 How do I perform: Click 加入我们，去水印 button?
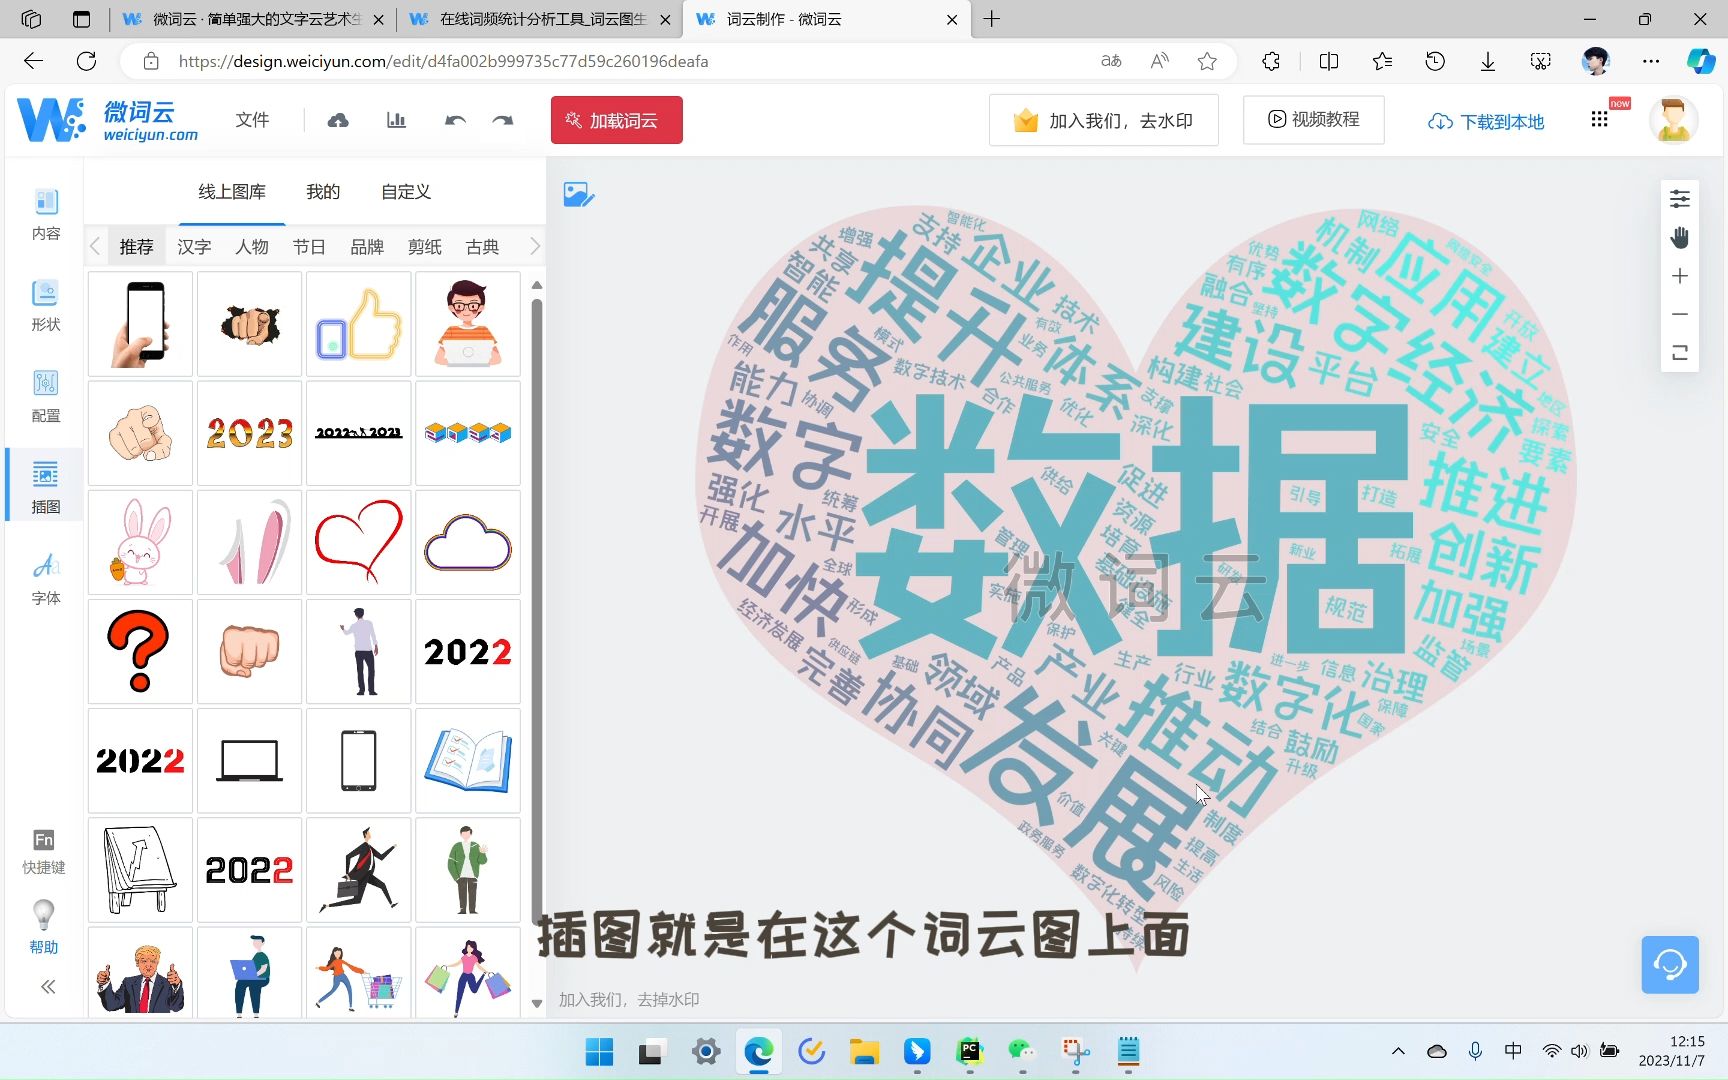pyautogui.click(x=1104, y=120)
